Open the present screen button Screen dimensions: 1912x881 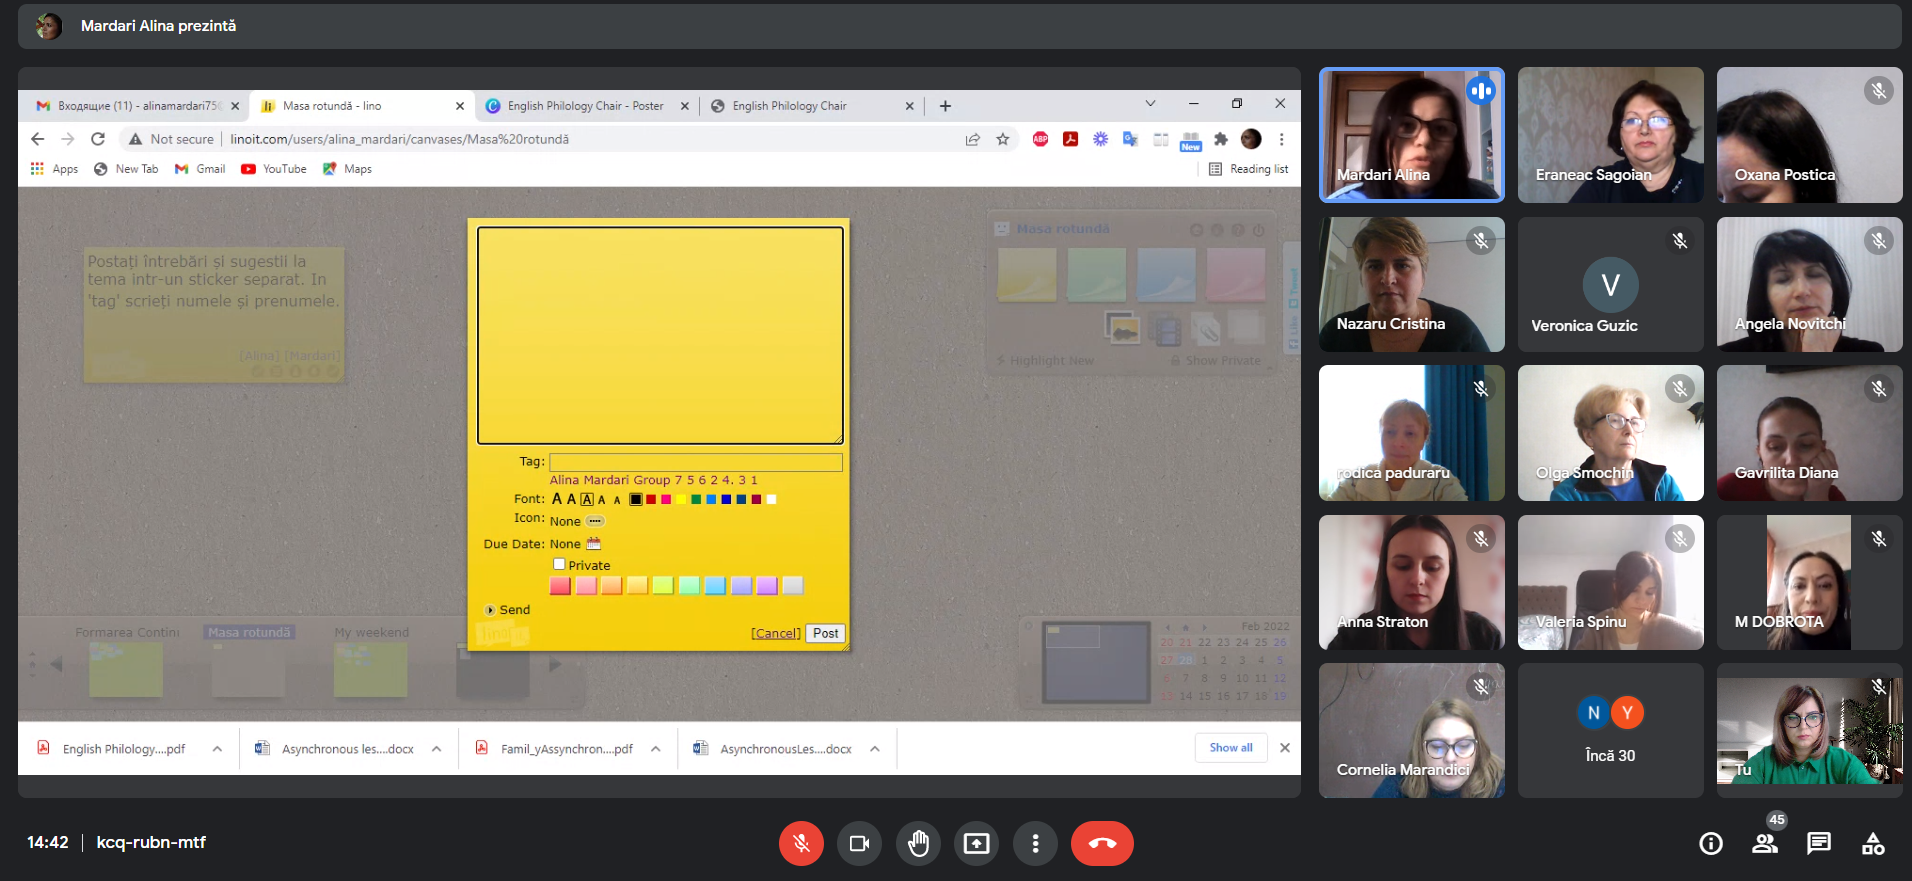976,844
